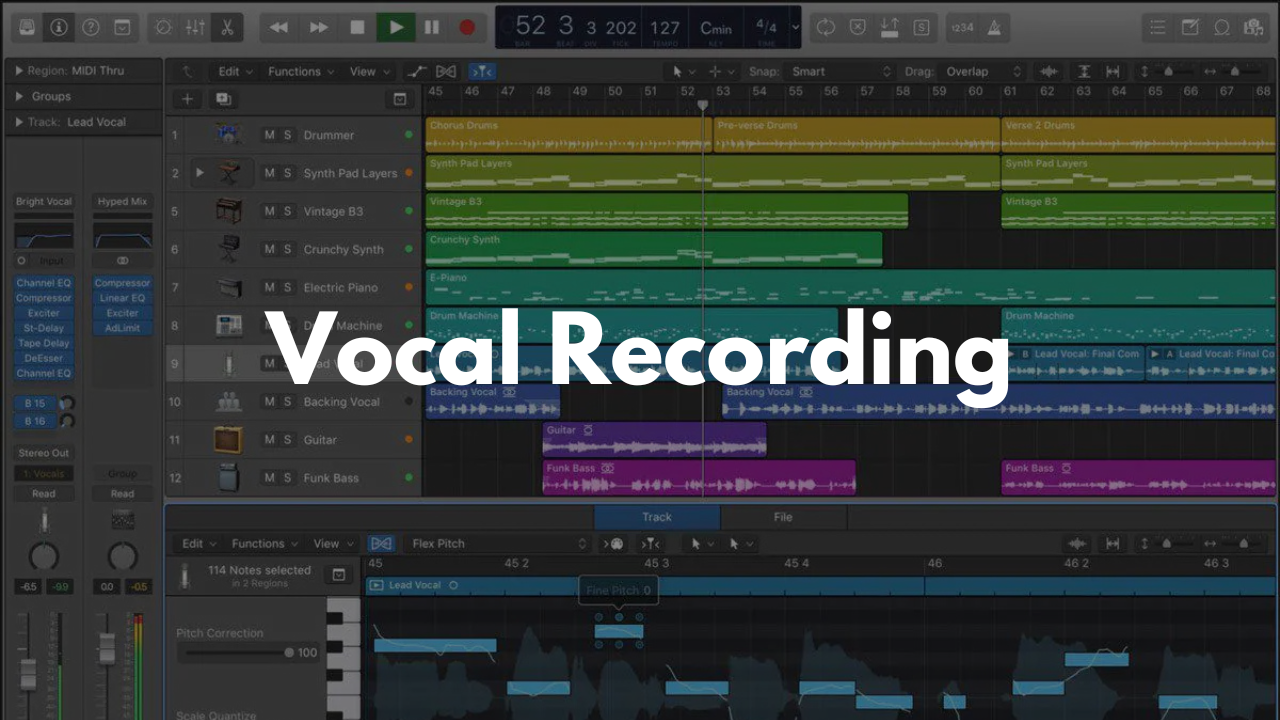Enable the Metronome click icon
Screen dimensions: 1280x720
[995, 27]
